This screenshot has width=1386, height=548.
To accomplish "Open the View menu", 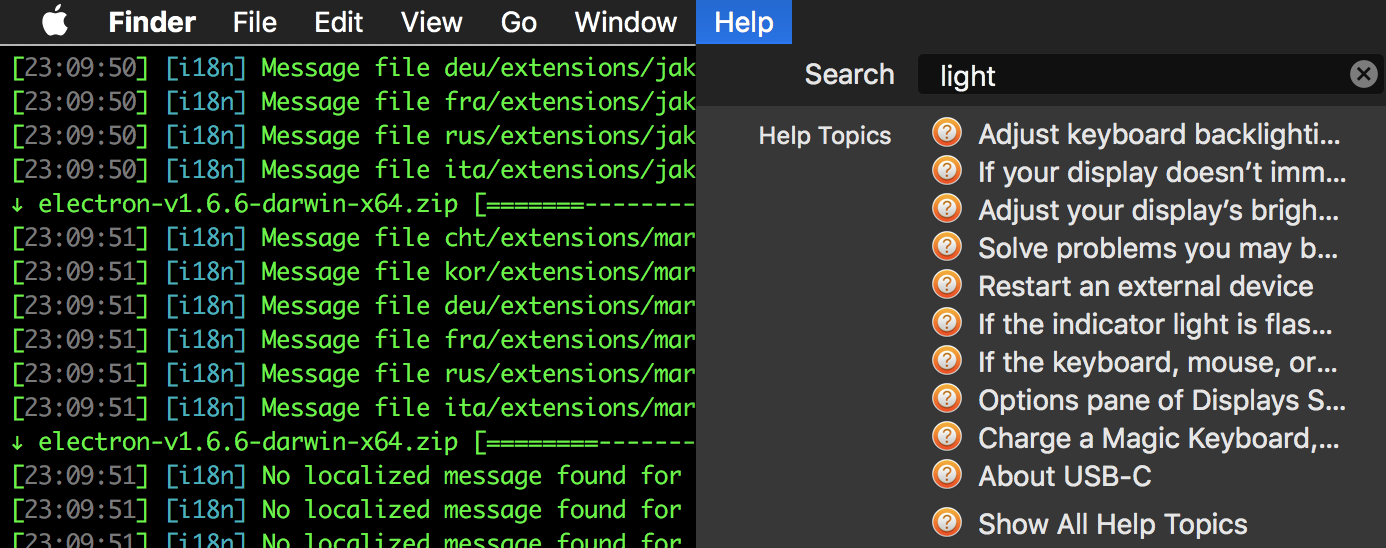I will (x=433, y=22).
